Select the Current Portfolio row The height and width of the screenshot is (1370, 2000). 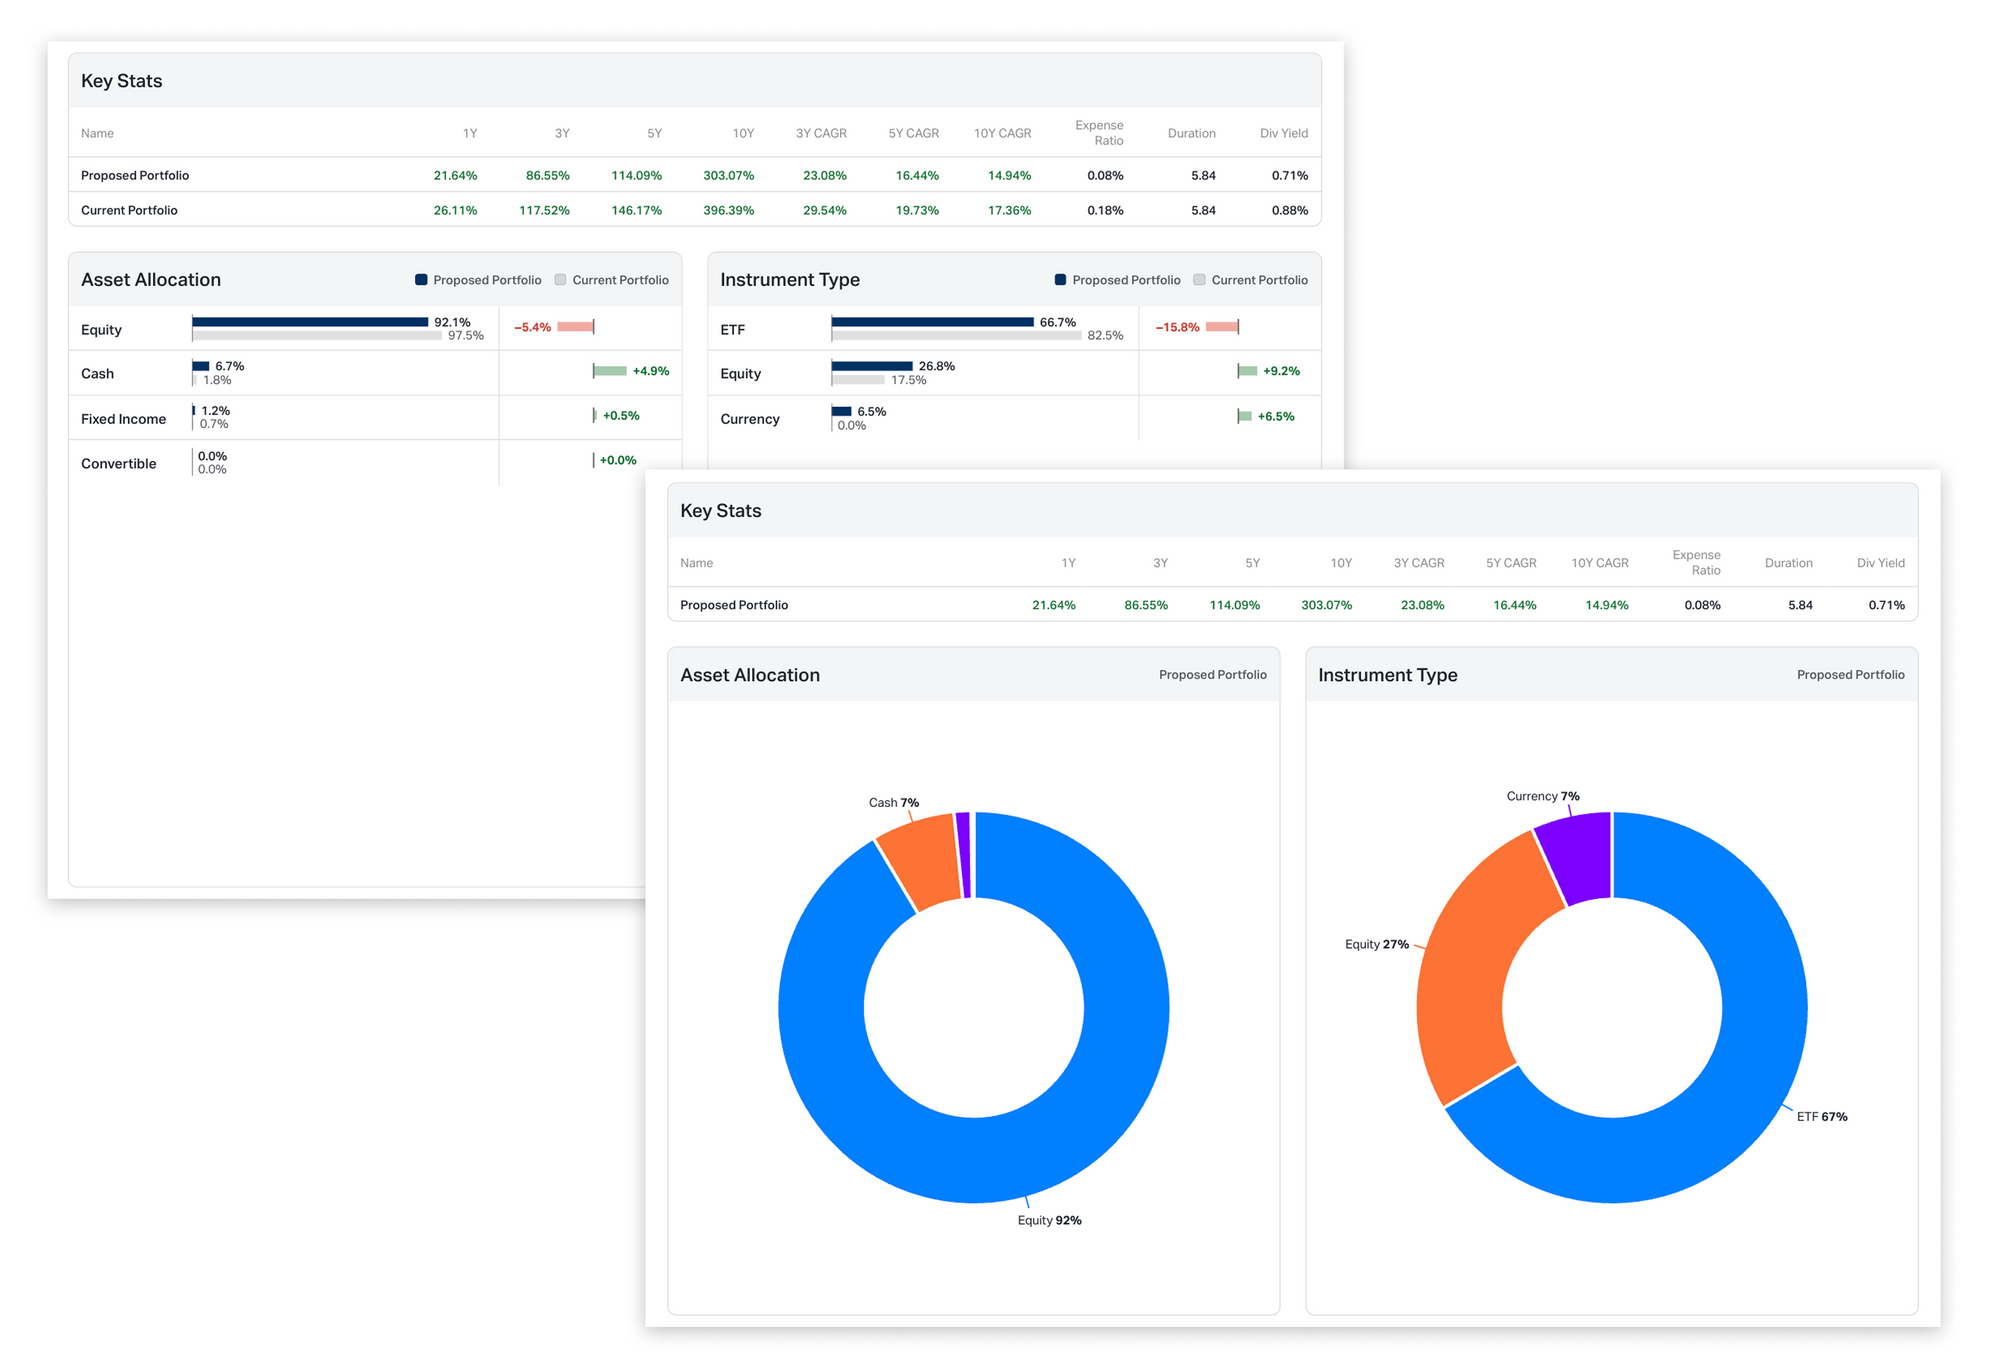[129, 210]
